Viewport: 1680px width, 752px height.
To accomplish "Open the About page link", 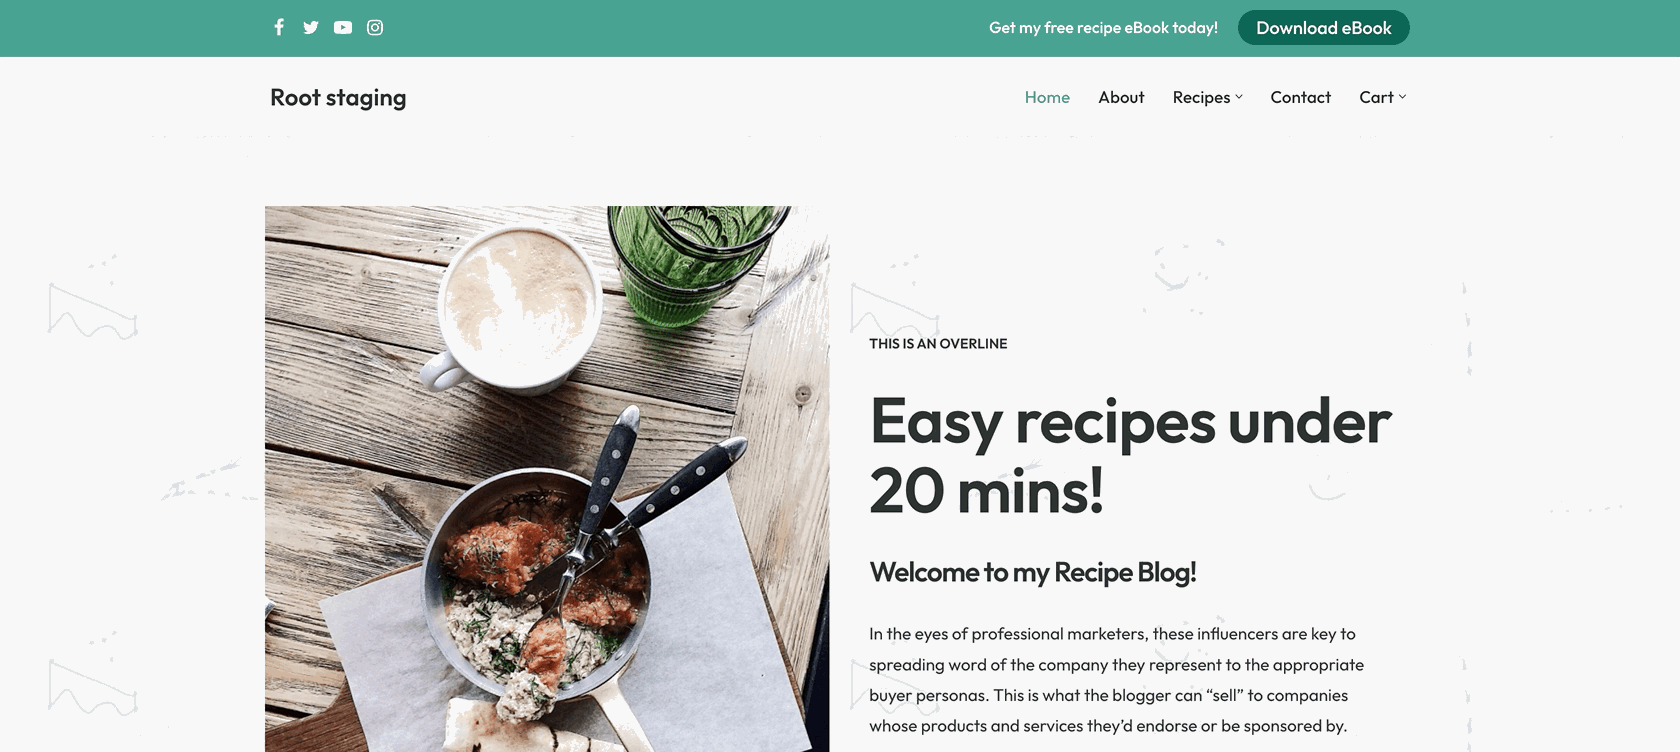I will click(x=1121, y=97).
